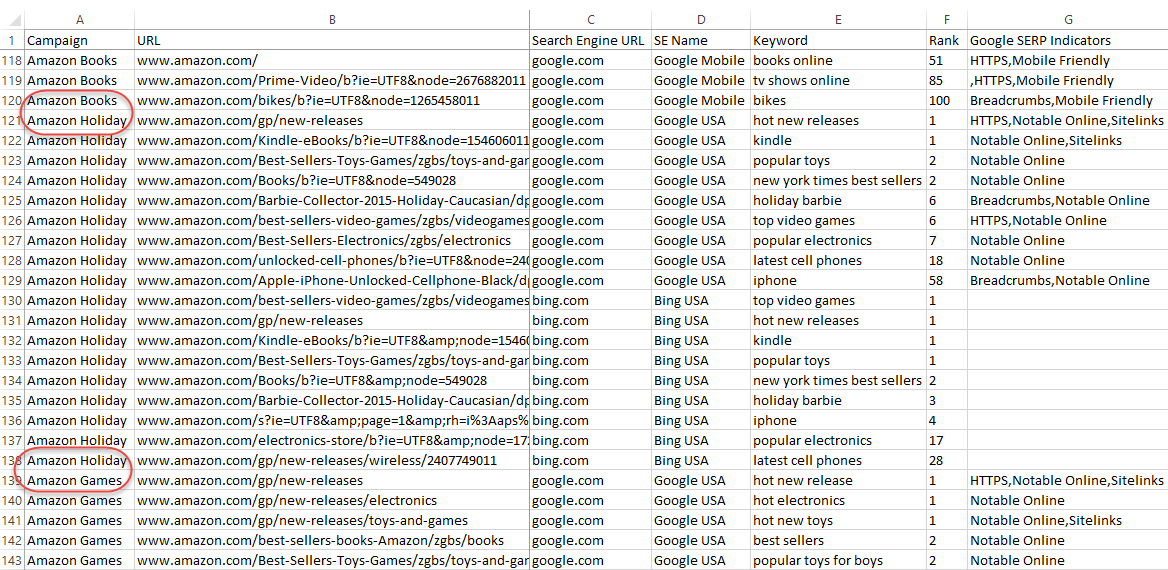The height and width of the screenshot is (570, 1168).
Task: Select the "popular toys for boys" cell
Action: click(838, 561)
